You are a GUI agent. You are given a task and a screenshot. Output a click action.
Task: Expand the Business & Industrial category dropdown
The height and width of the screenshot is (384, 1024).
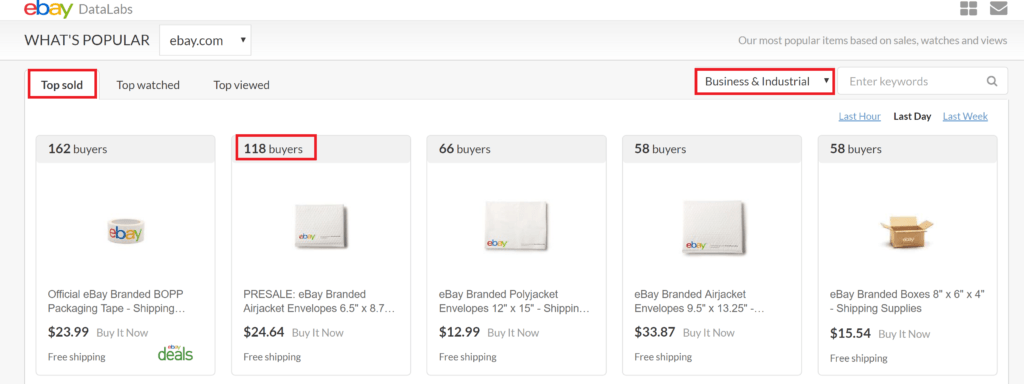click(x=764, y=82)
